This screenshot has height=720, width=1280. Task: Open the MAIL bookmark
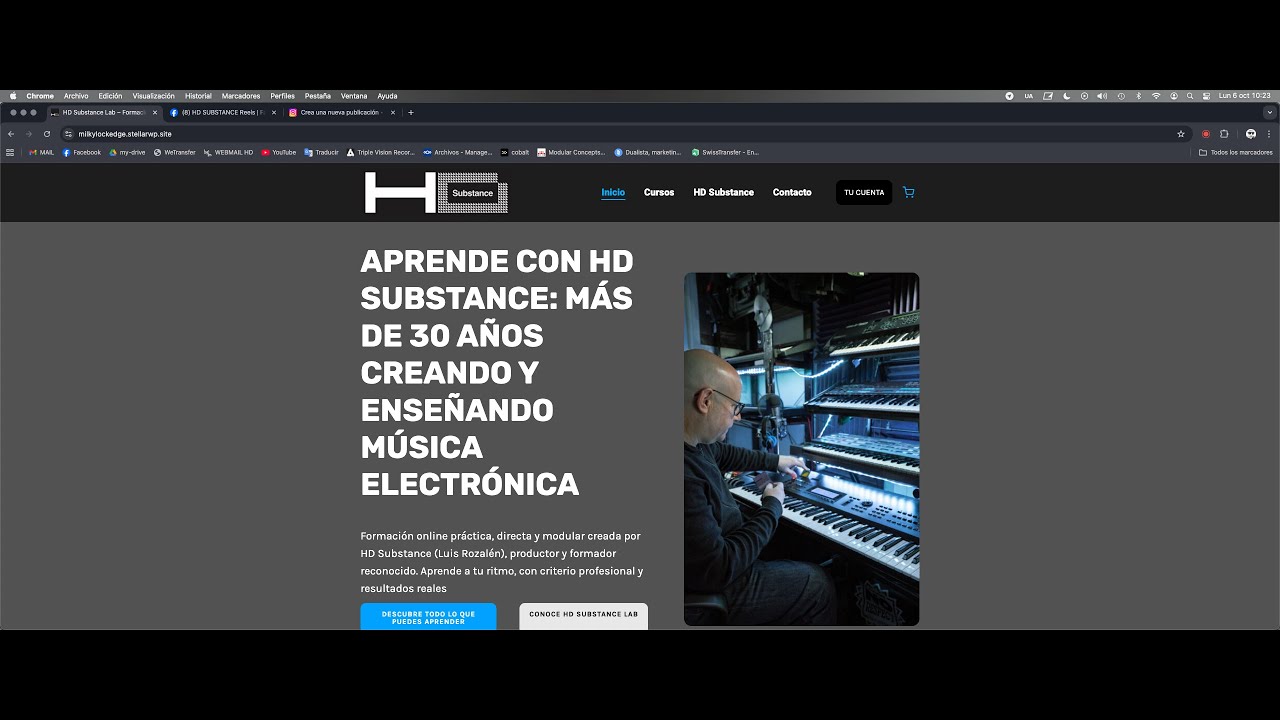(41, 152)
